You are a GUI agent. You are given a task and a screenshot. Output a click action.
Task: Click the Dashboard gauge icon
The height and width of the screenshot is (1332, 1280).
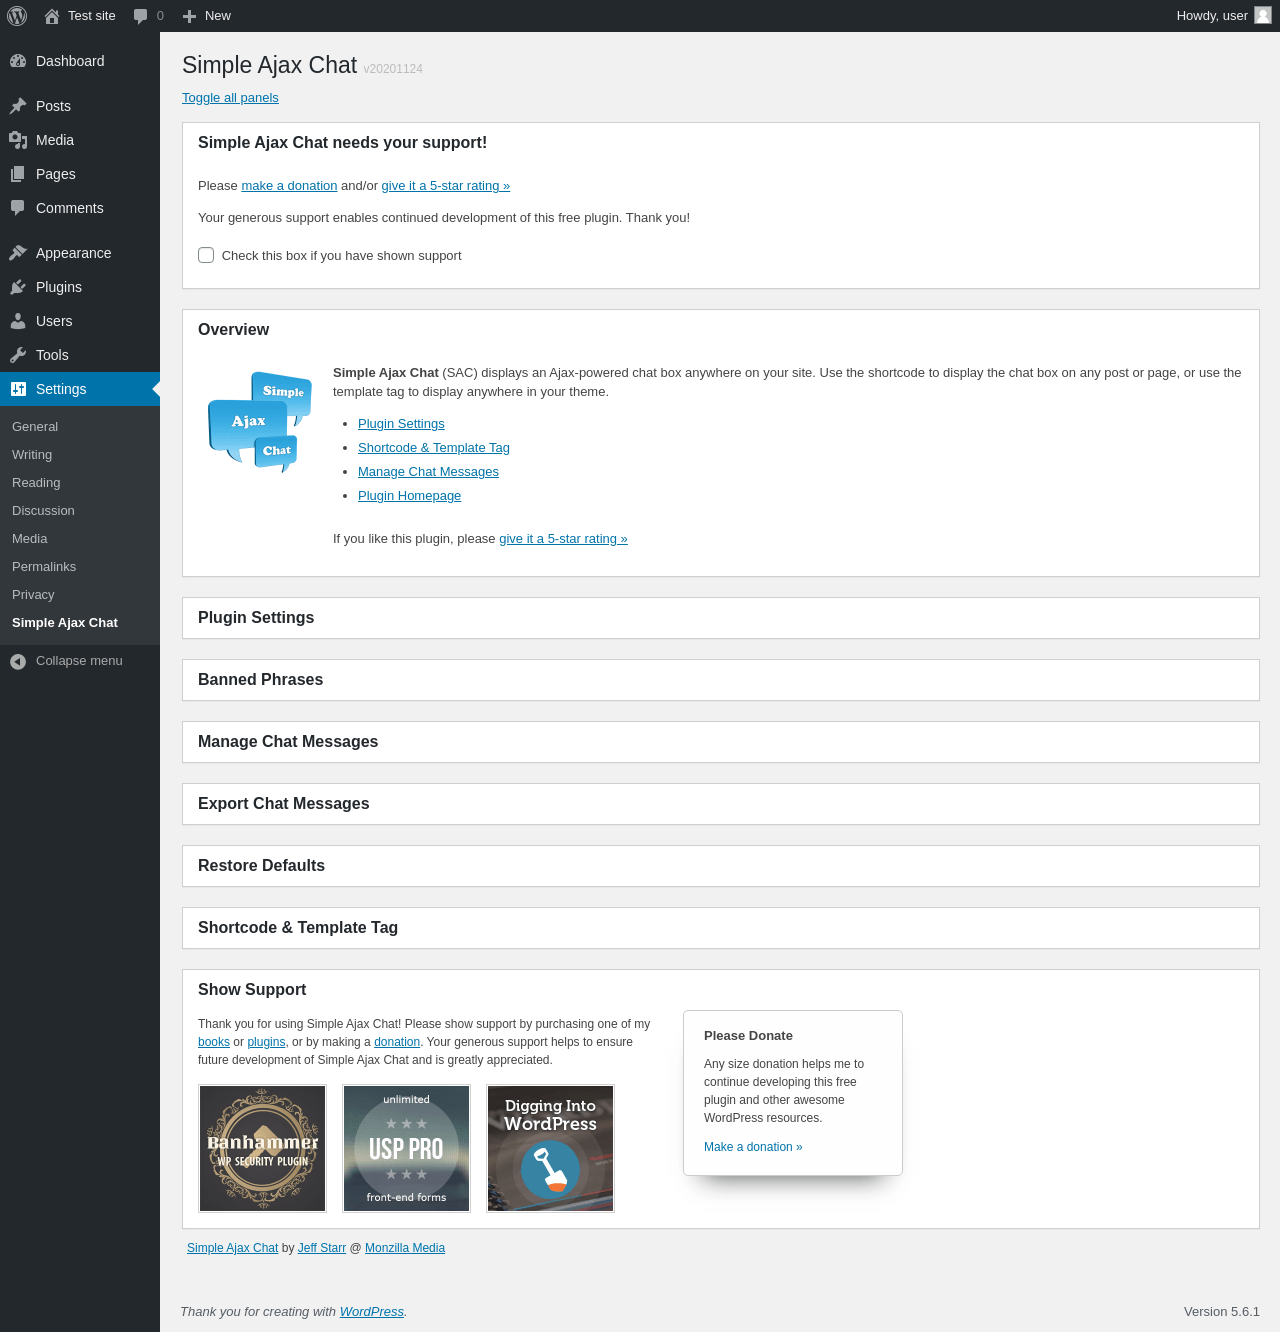(18, 61)
